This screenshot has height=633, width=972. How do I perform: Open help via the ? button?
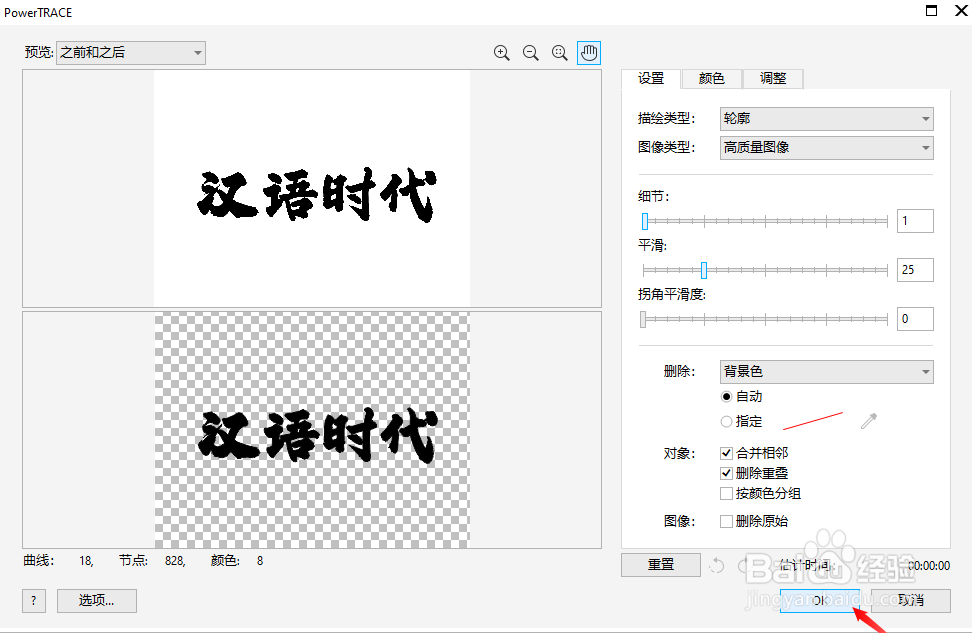point(33,601)
